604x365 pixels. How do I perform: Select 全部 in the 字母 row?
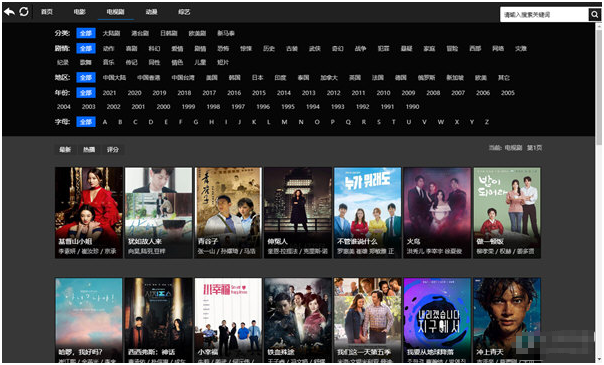tap(86, 122)
